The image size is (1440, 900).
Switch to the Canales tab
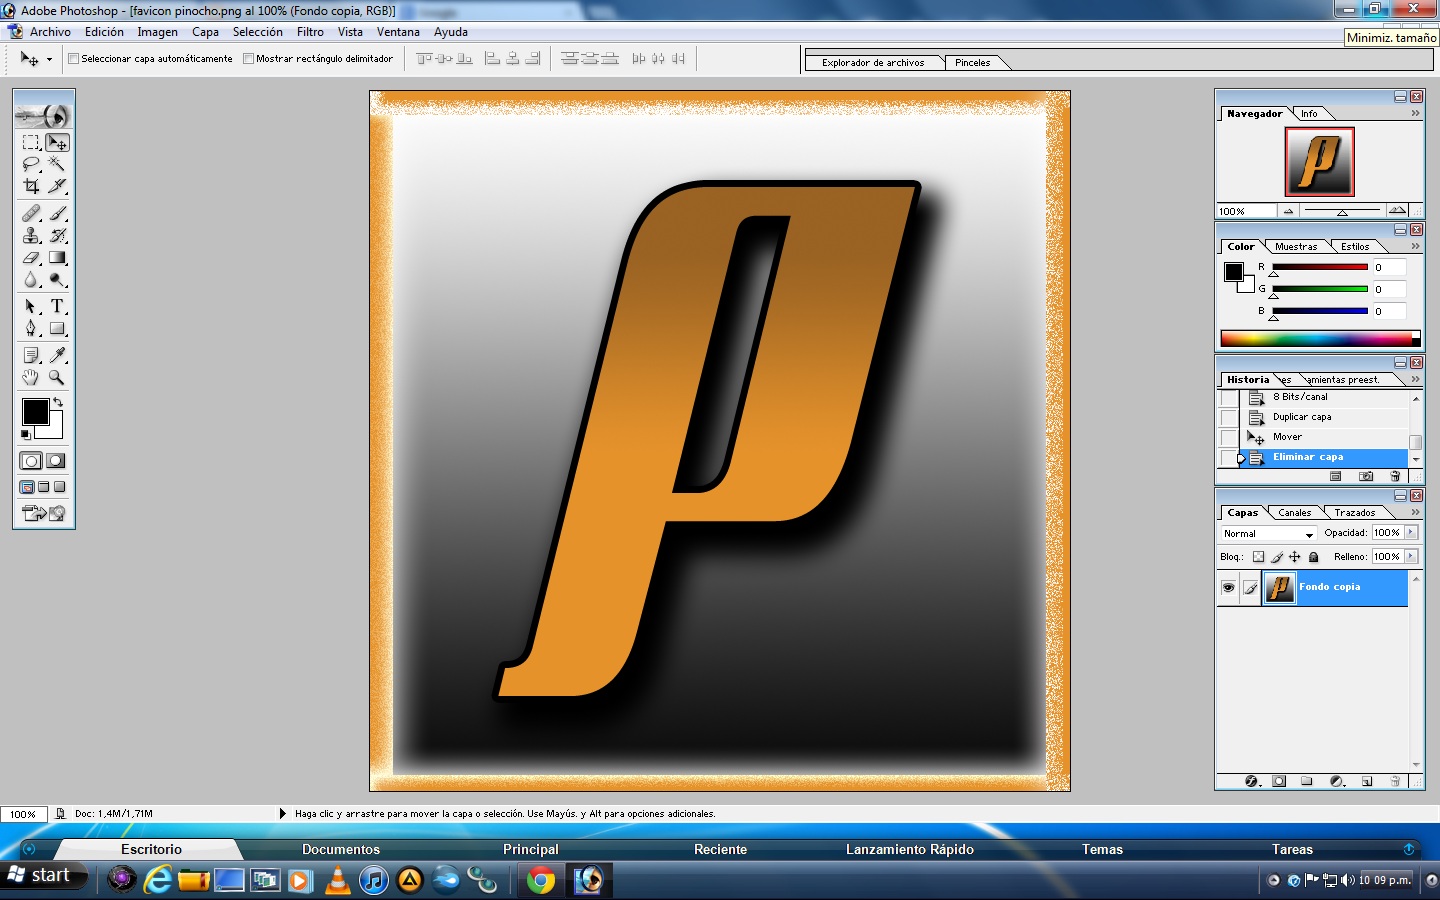pyautogui.click(x=1294, y=513)
